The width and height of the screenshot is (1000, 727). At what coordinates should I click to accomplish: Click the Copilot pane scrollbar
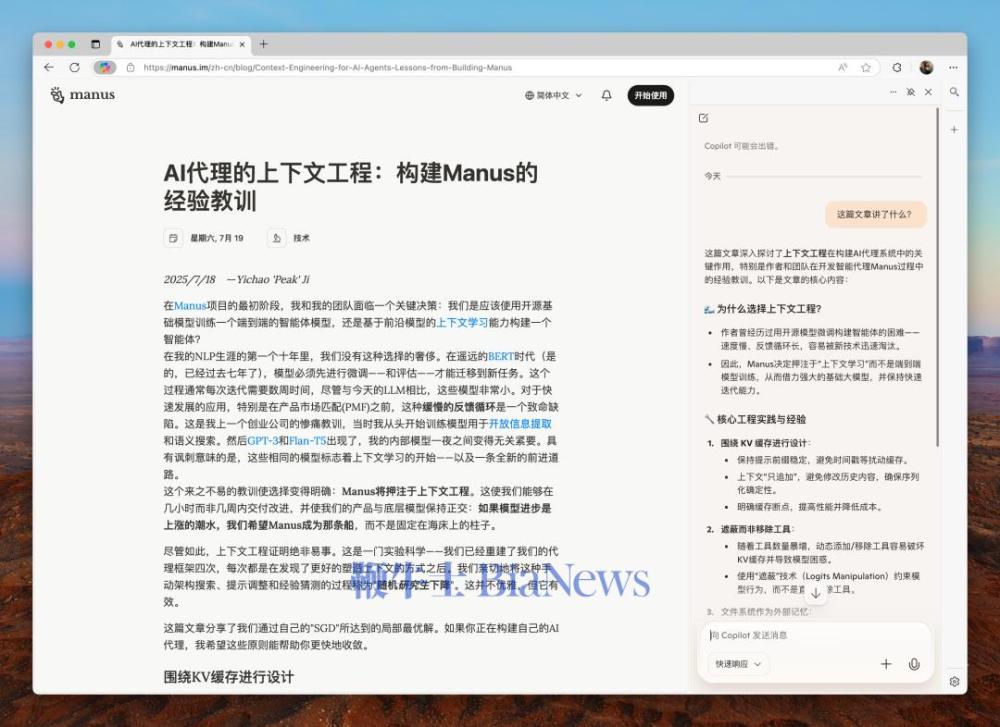(937, 277)
